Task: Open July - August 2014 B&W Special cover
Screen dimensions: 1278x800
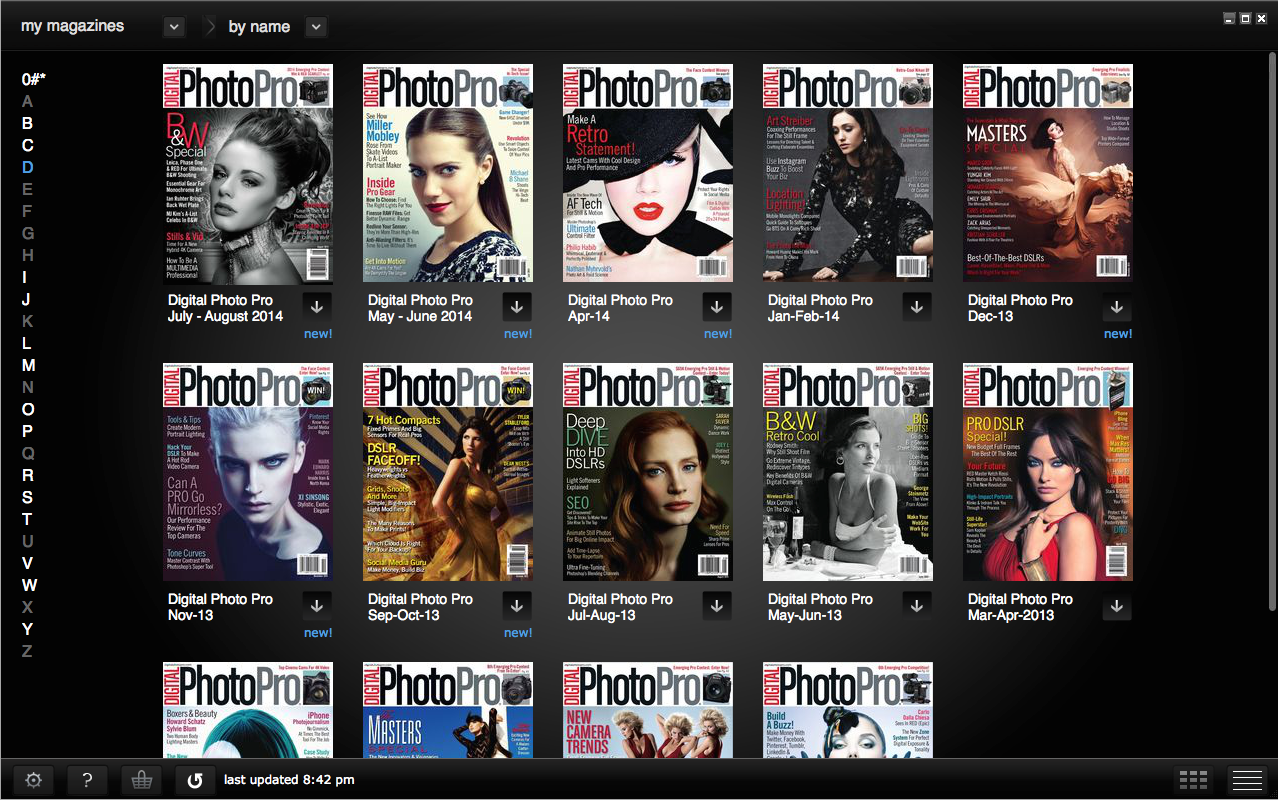Action: pyautogui.click(x=248, y=173)
